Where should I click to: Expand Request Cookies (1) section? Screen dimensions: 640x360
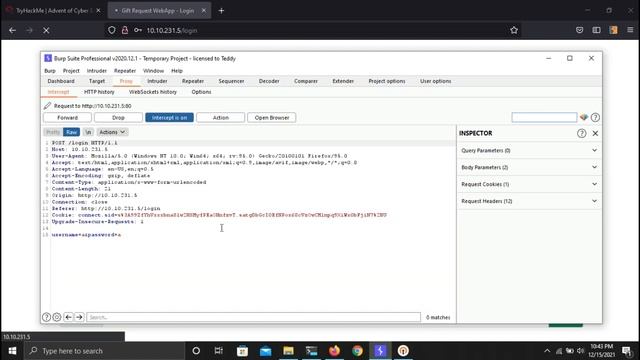pyautogui.click(x=529, y=184)
